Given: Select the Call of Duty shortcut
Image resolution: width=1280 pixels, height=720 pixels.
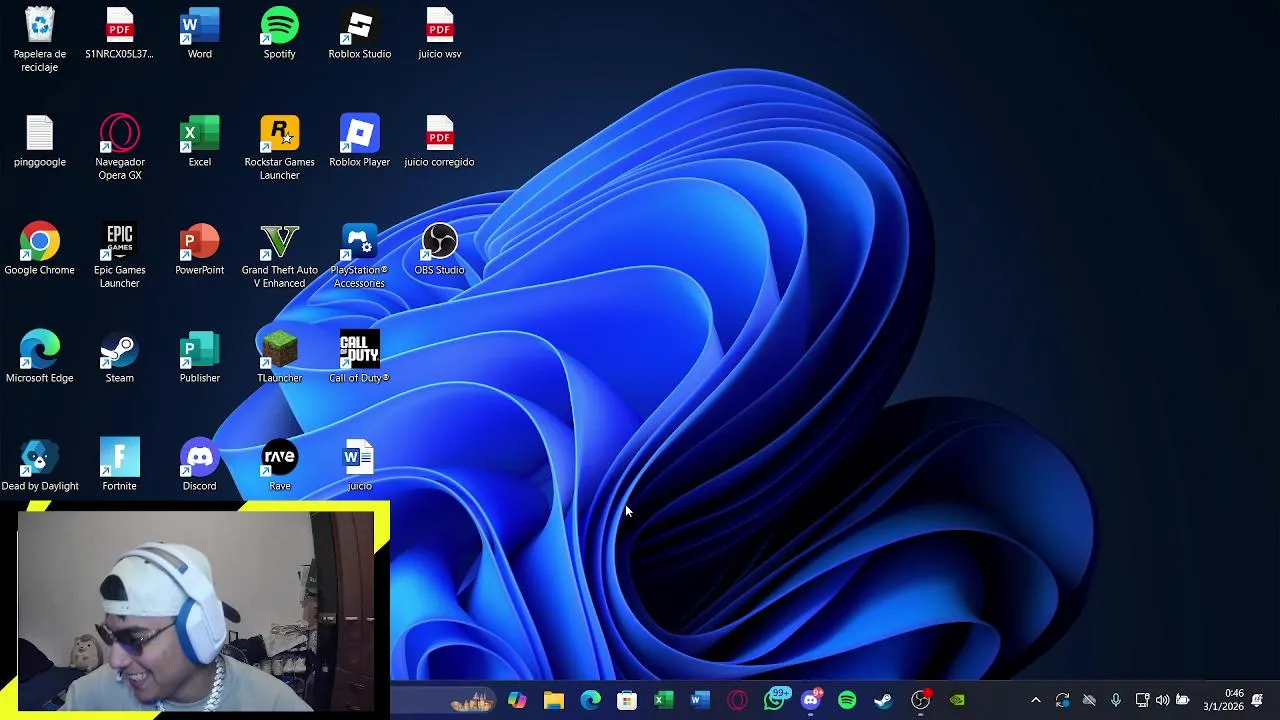Looking at the screenshot, I should [x=360, y=356].
